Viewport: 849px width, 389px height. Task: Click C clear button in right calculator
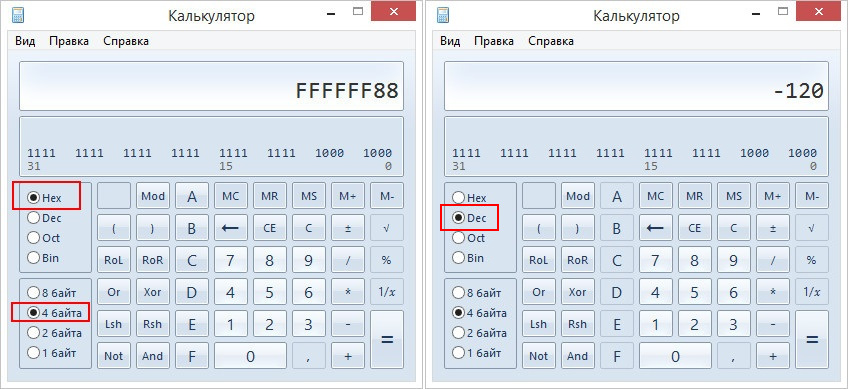coord(734,228)
